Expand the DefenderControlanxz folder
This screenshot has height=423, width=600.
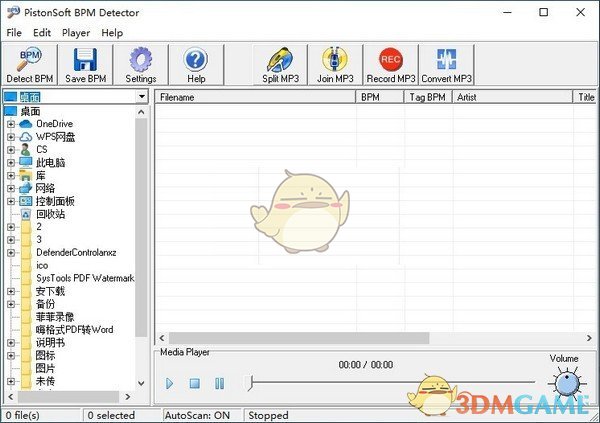[x=11, y=253]
